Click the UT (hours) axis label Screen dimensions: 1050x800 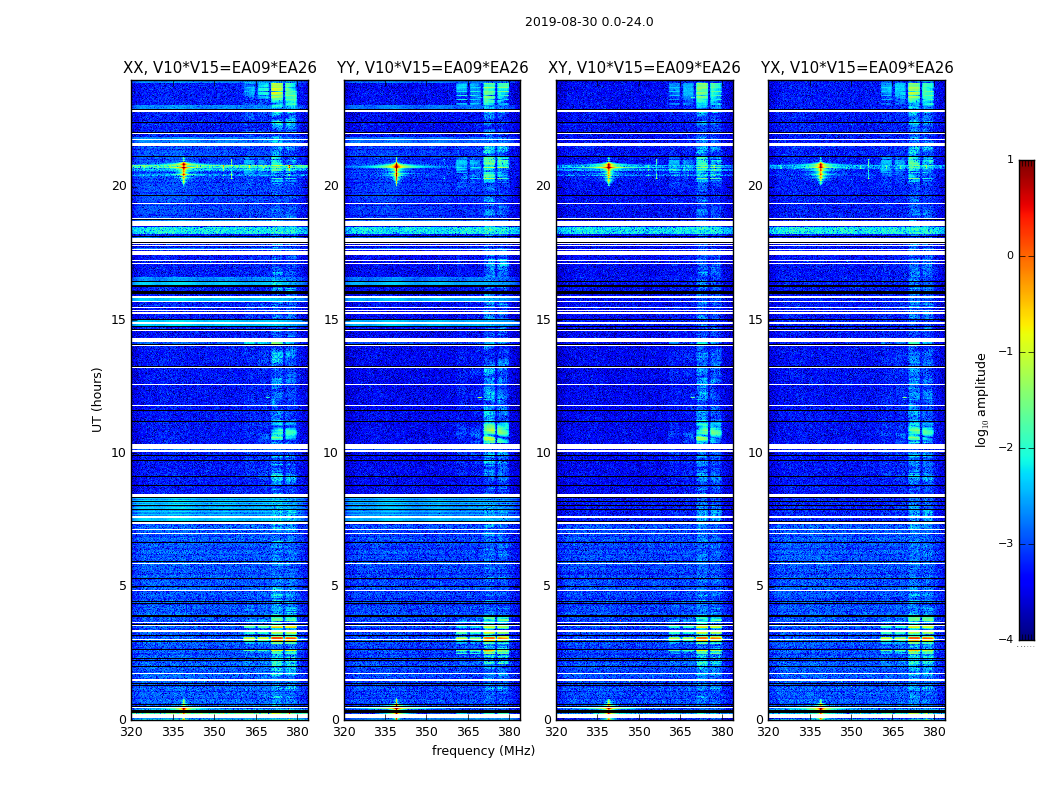pos(98,399)
